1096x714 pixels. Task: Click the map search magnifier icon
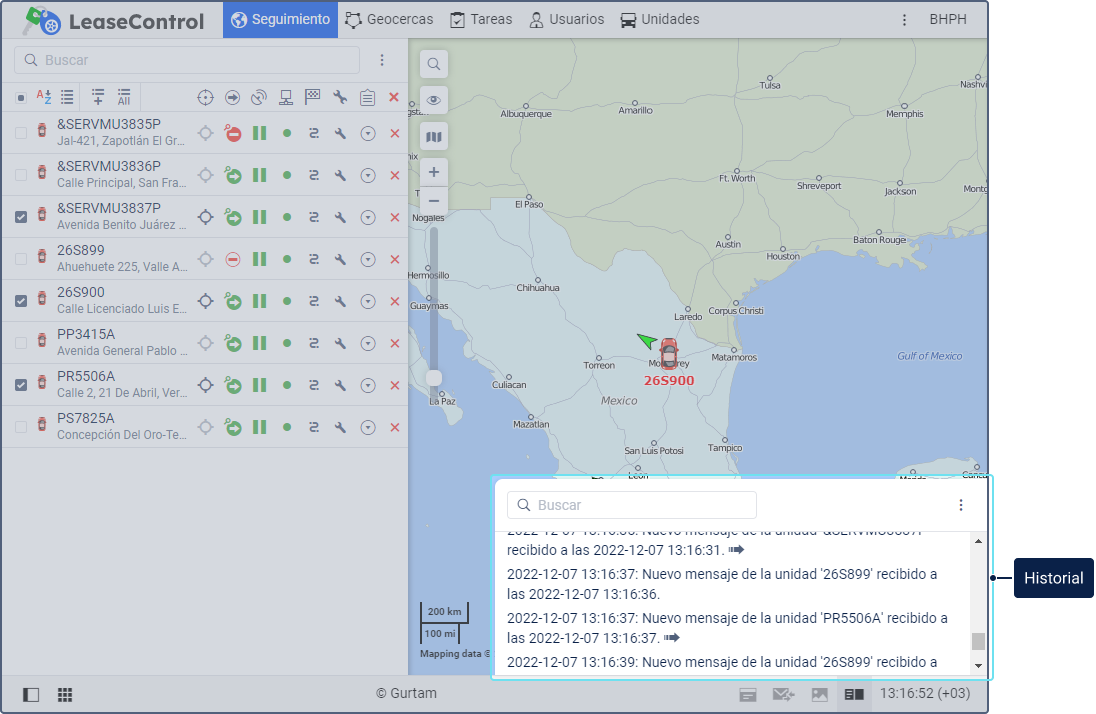coord(434,64)
